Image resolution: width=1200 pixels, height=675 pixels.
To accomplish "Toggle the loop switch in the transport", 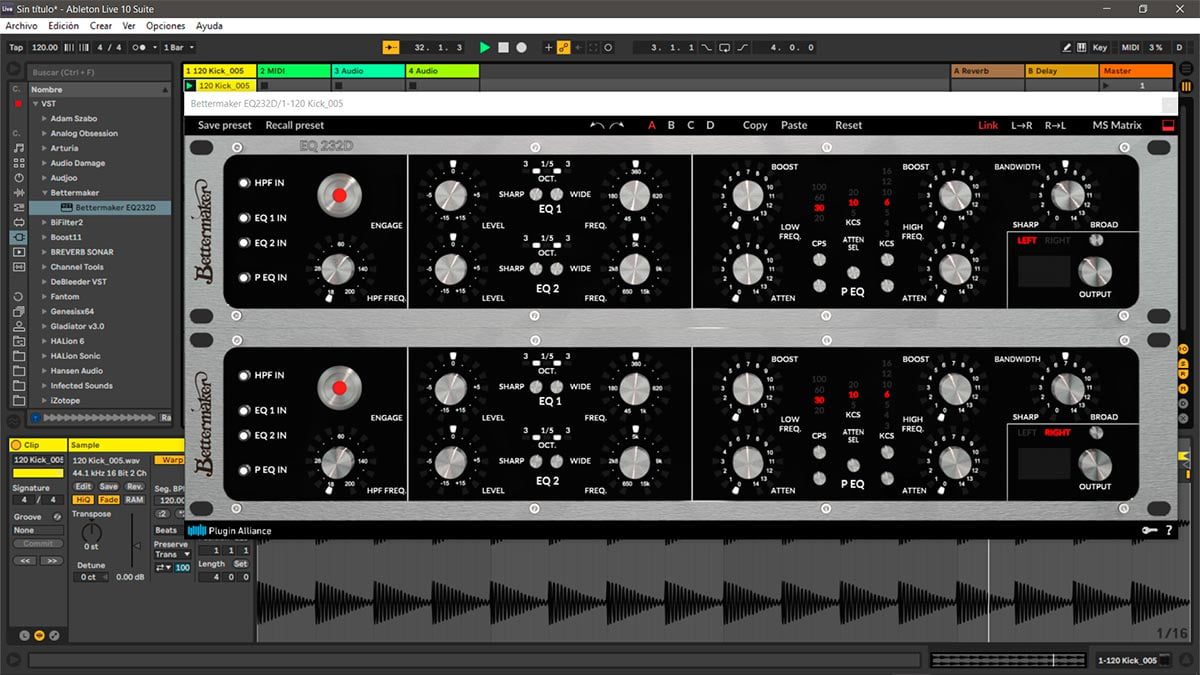I will pos(726,47).
